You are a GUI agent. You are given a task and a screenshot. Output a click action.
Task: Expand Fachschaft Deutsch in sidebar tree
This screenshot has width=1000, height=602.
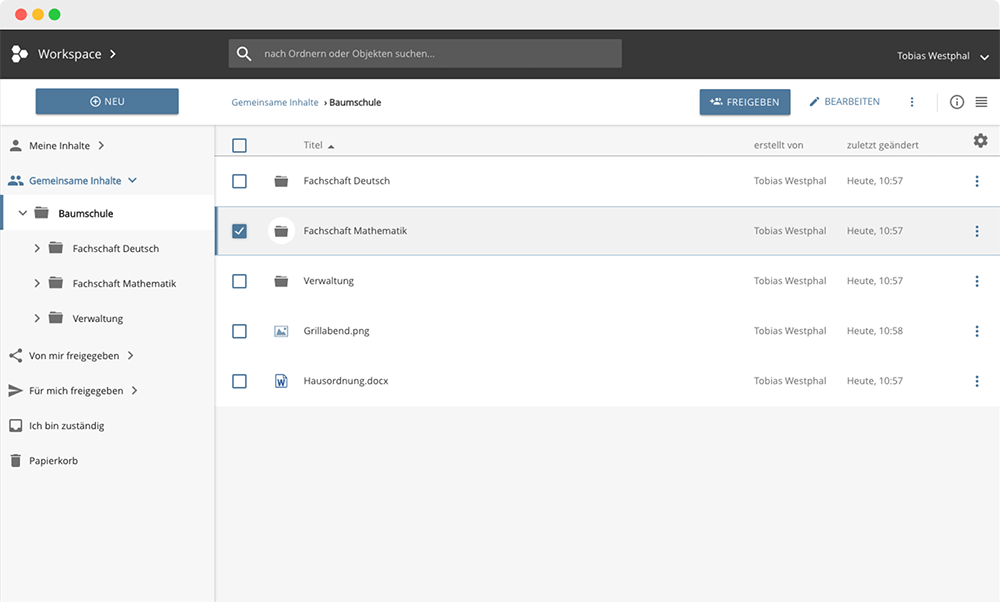tap(37, 248)
